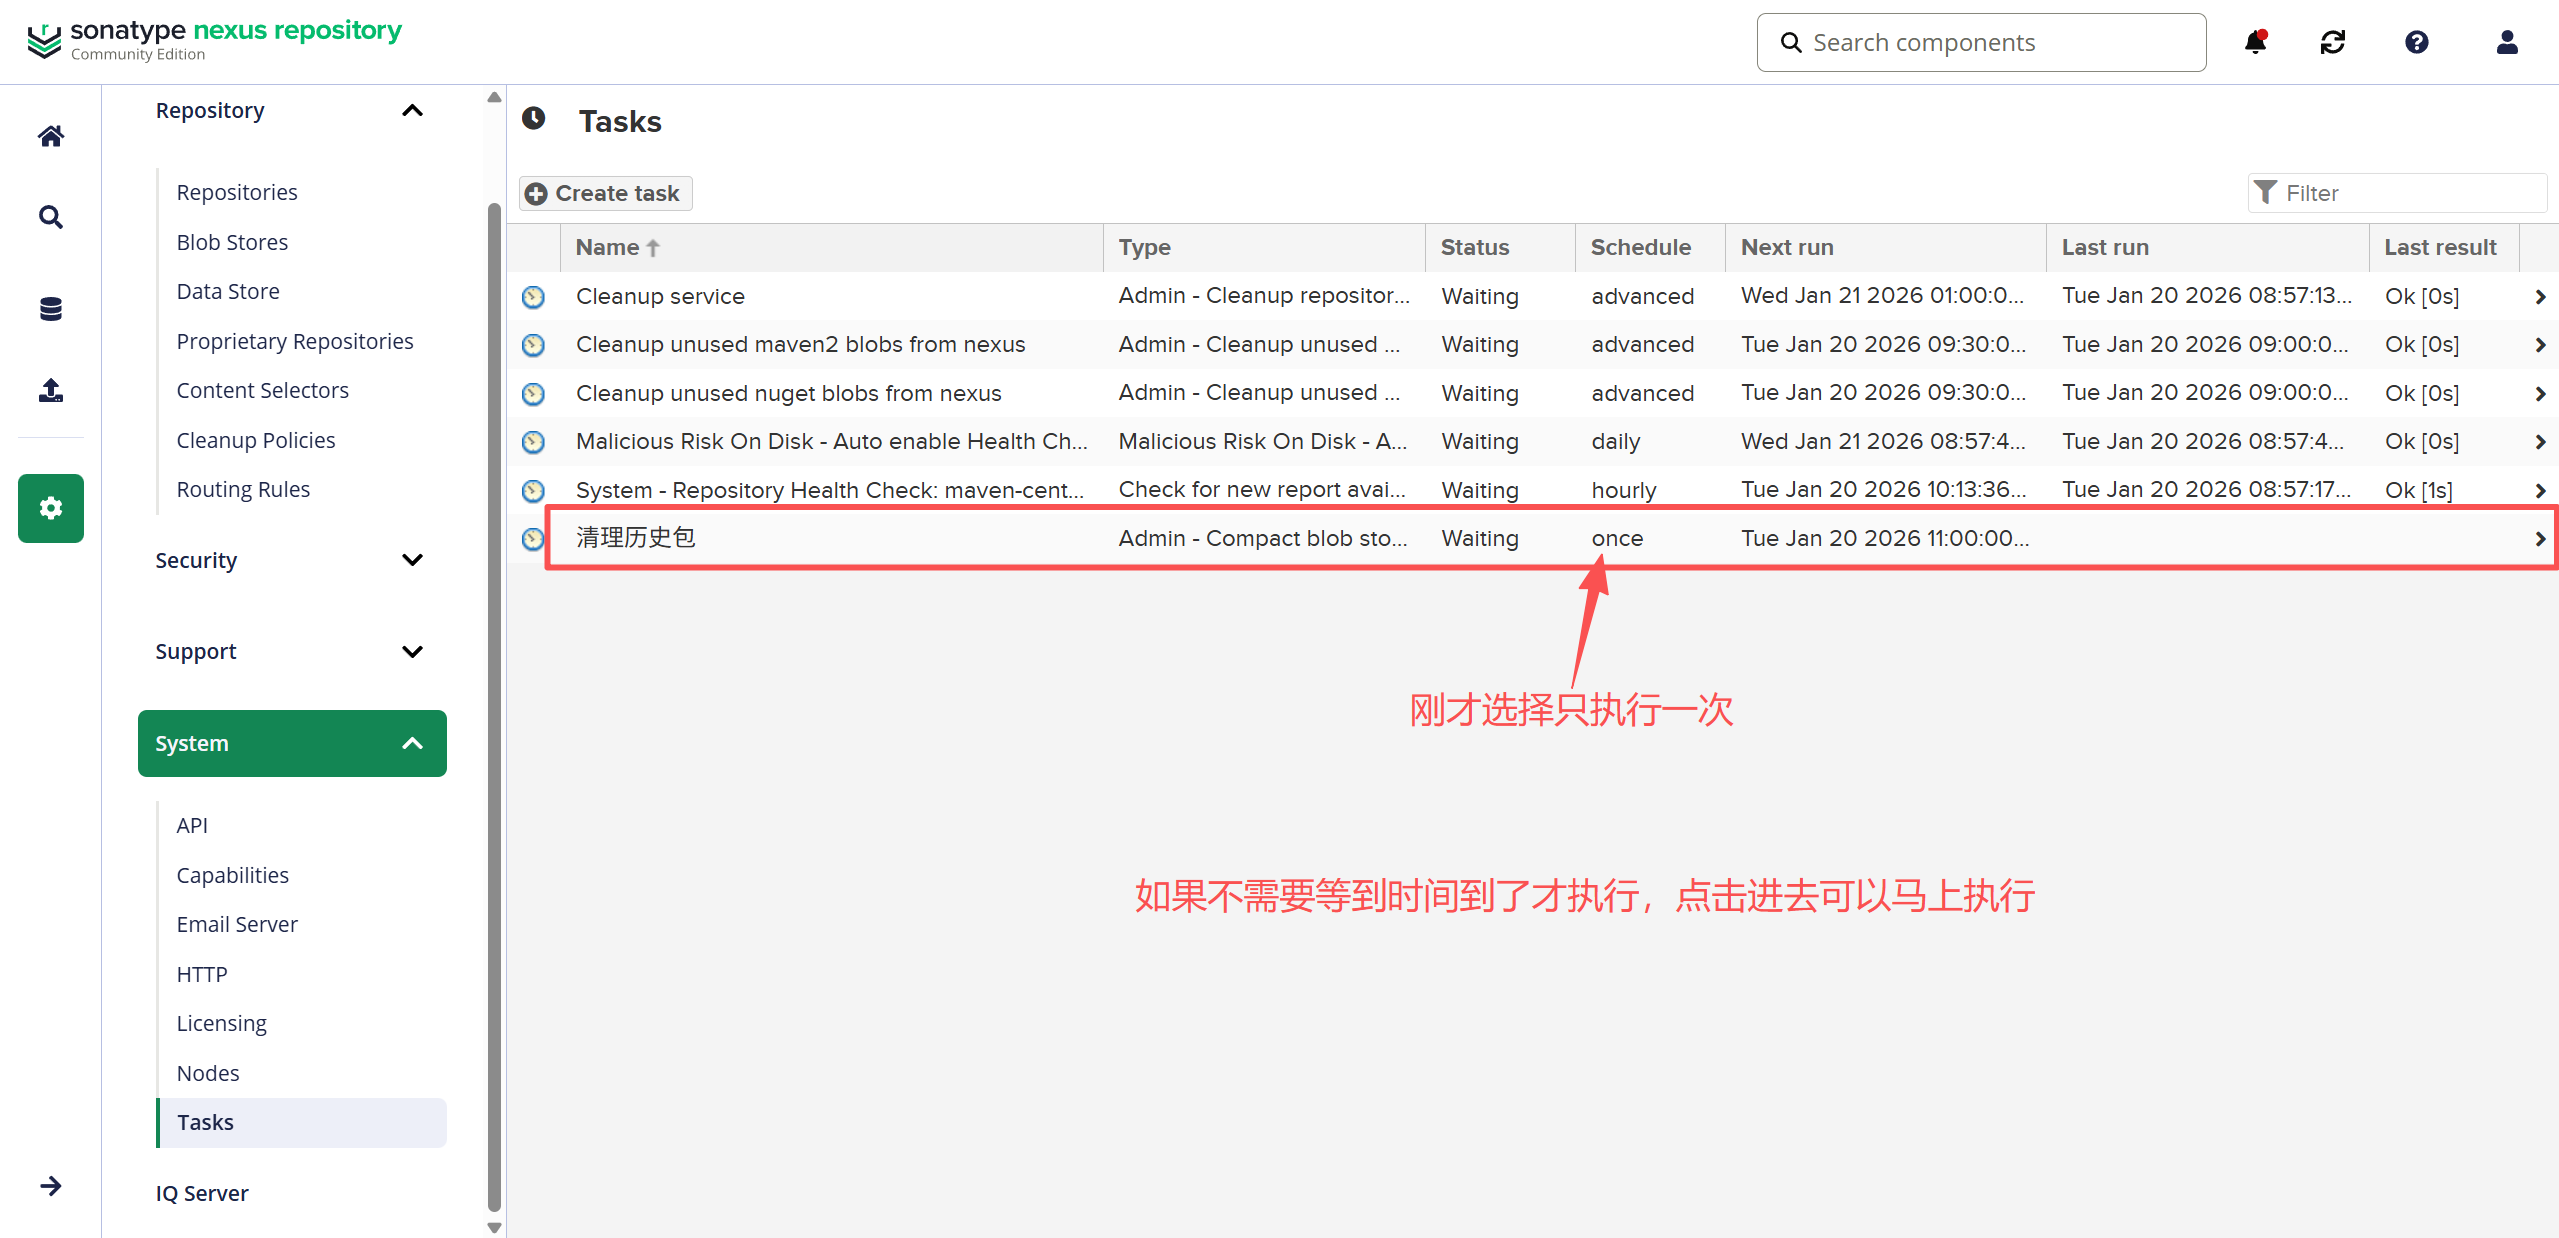
Task: Select the settings gear icon in sidebar
Action: coord(51,508)
